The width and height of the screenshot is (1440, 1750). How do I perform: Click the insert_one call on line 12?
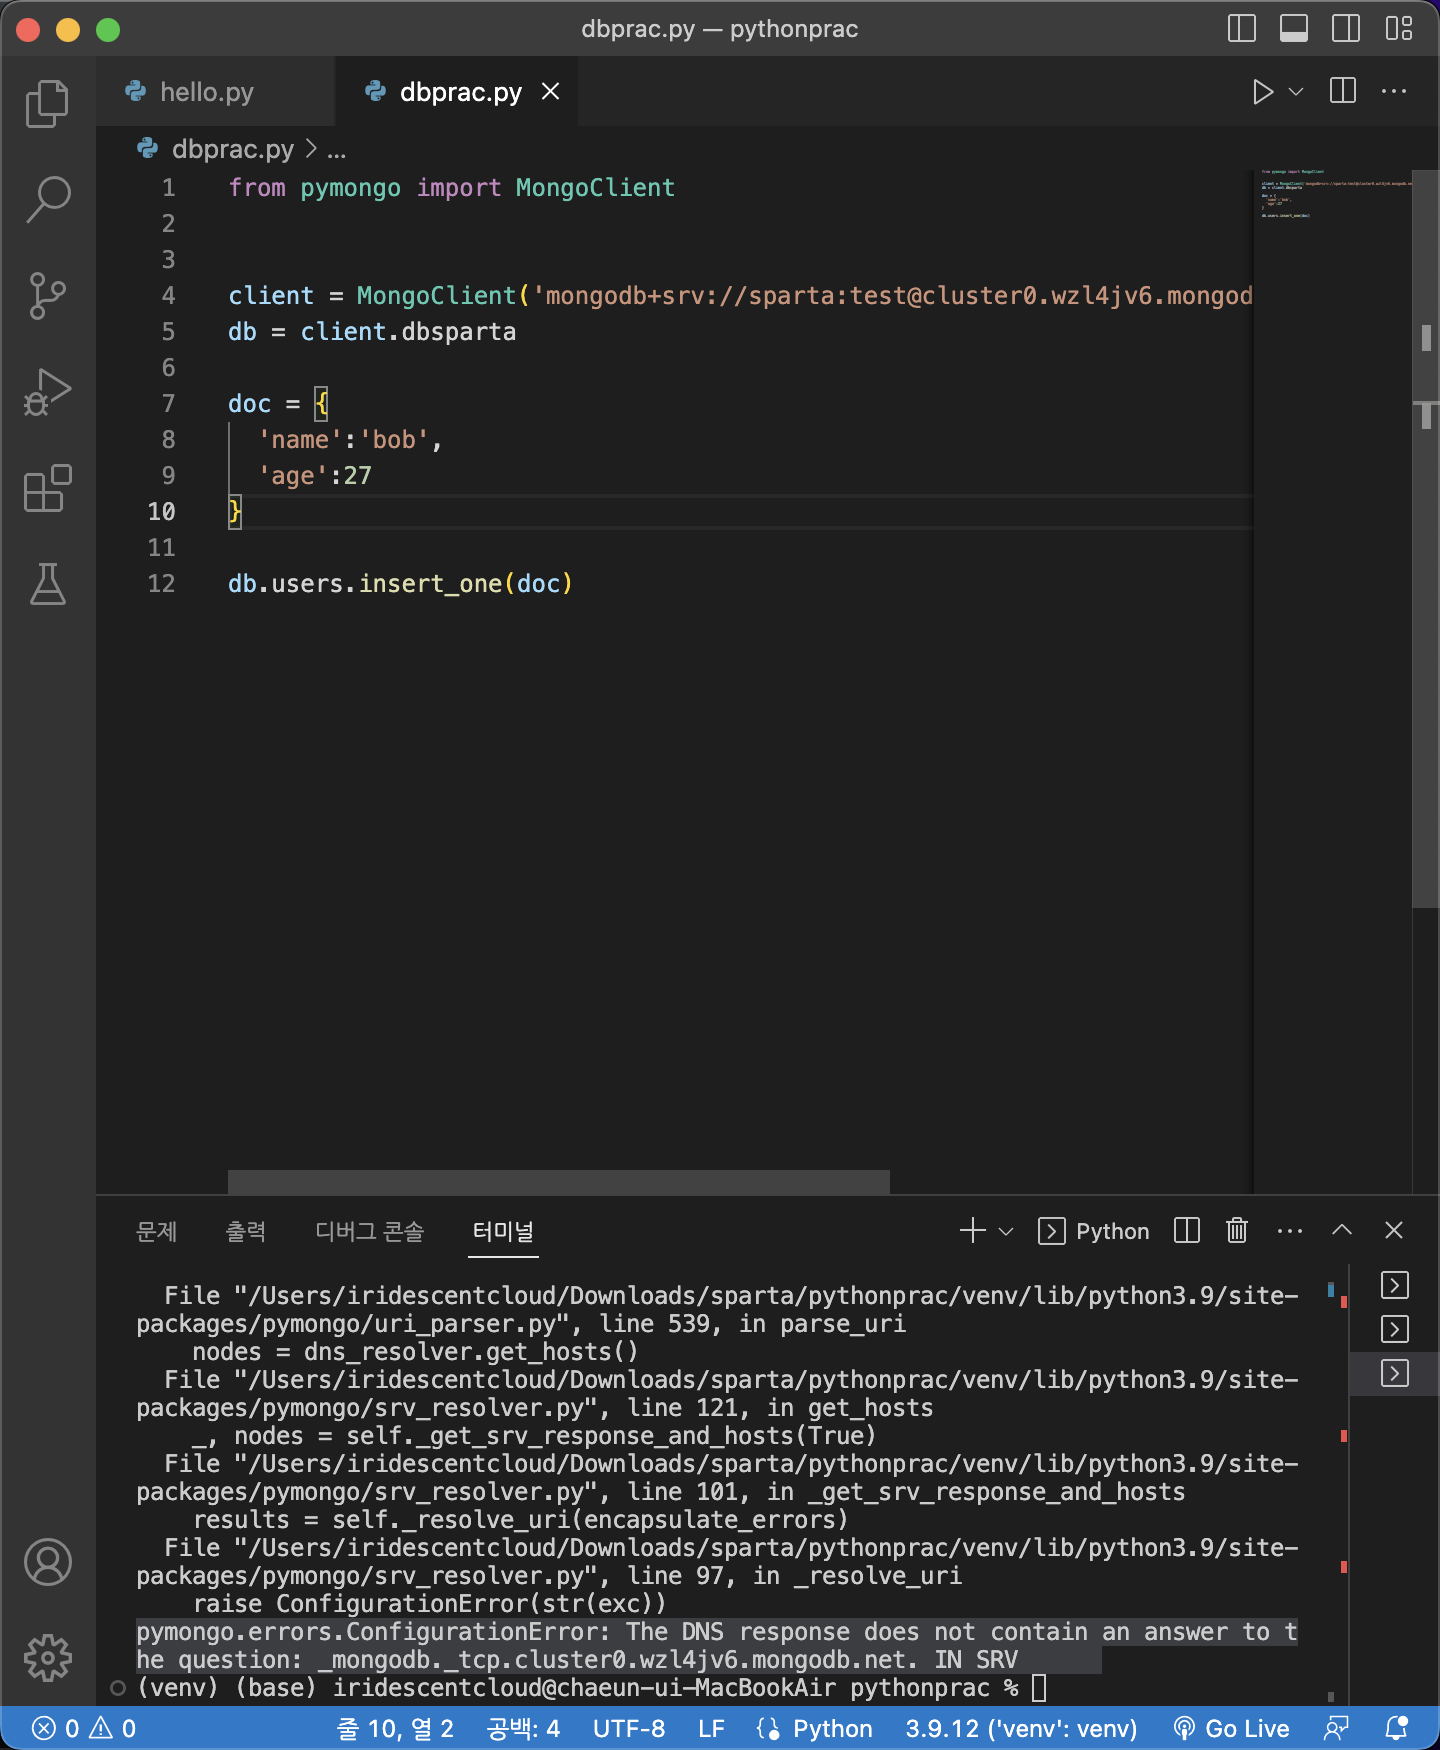(430, 583)
